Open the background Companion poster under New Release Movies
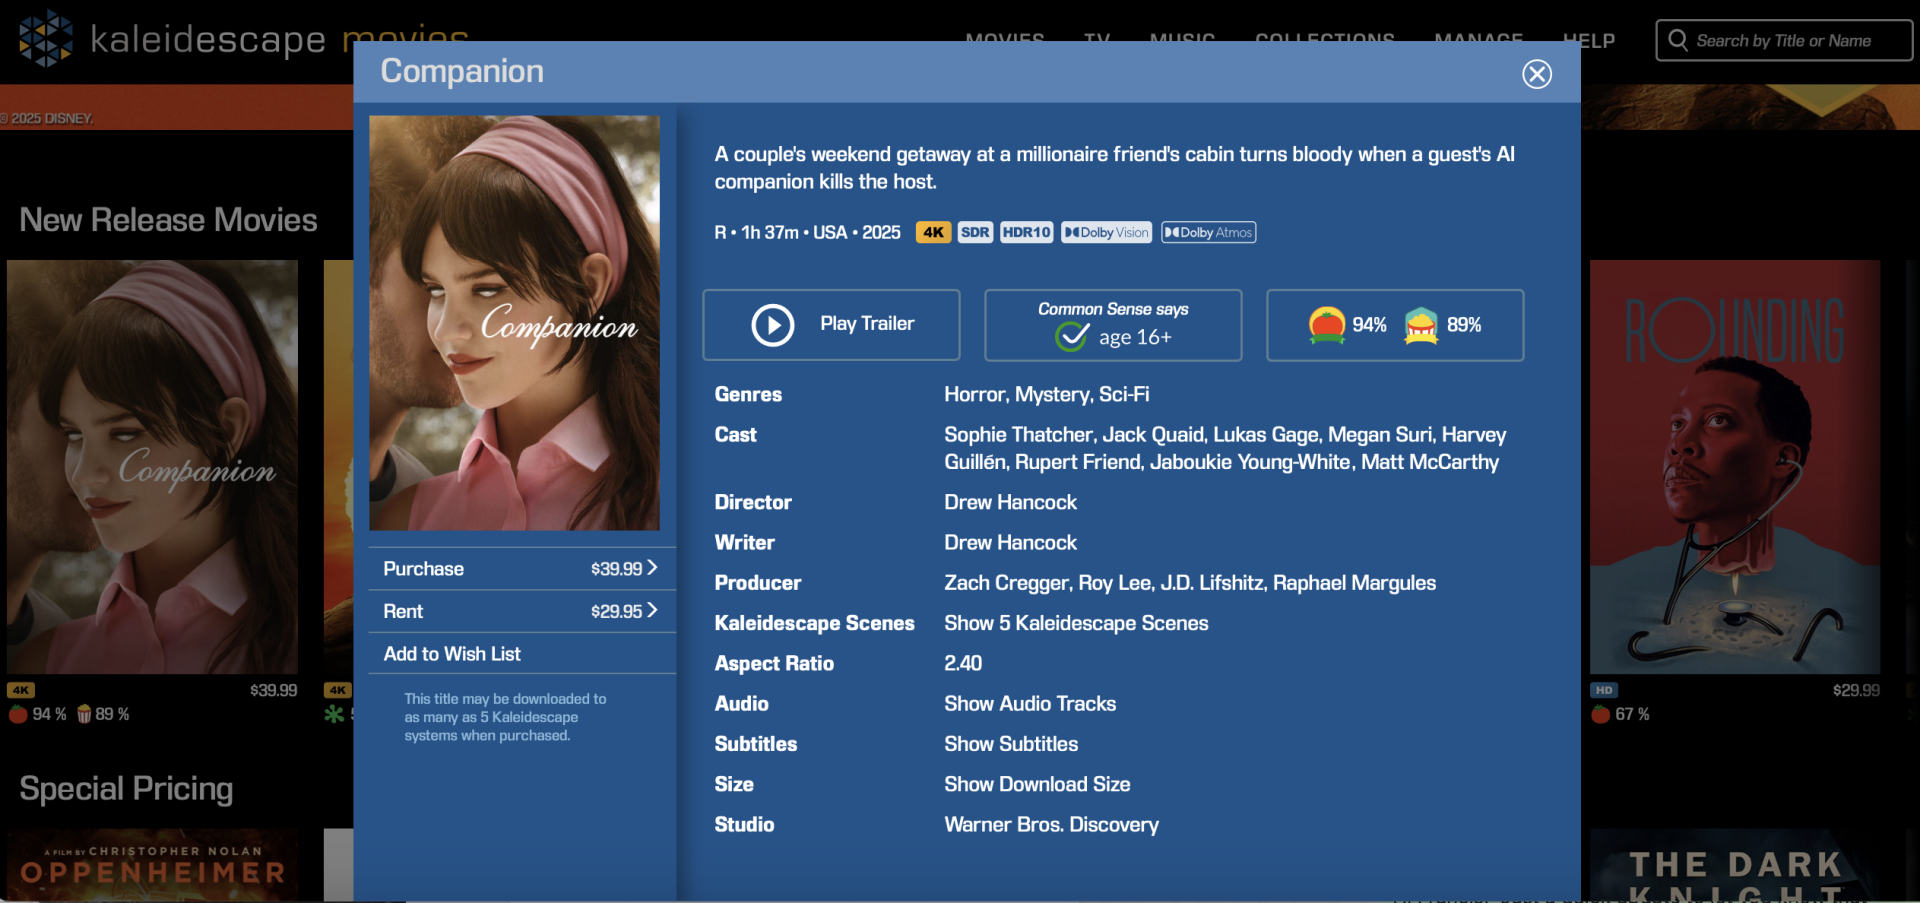Image resolution: width=1920 pixels, height=903 pixels. 152,467
